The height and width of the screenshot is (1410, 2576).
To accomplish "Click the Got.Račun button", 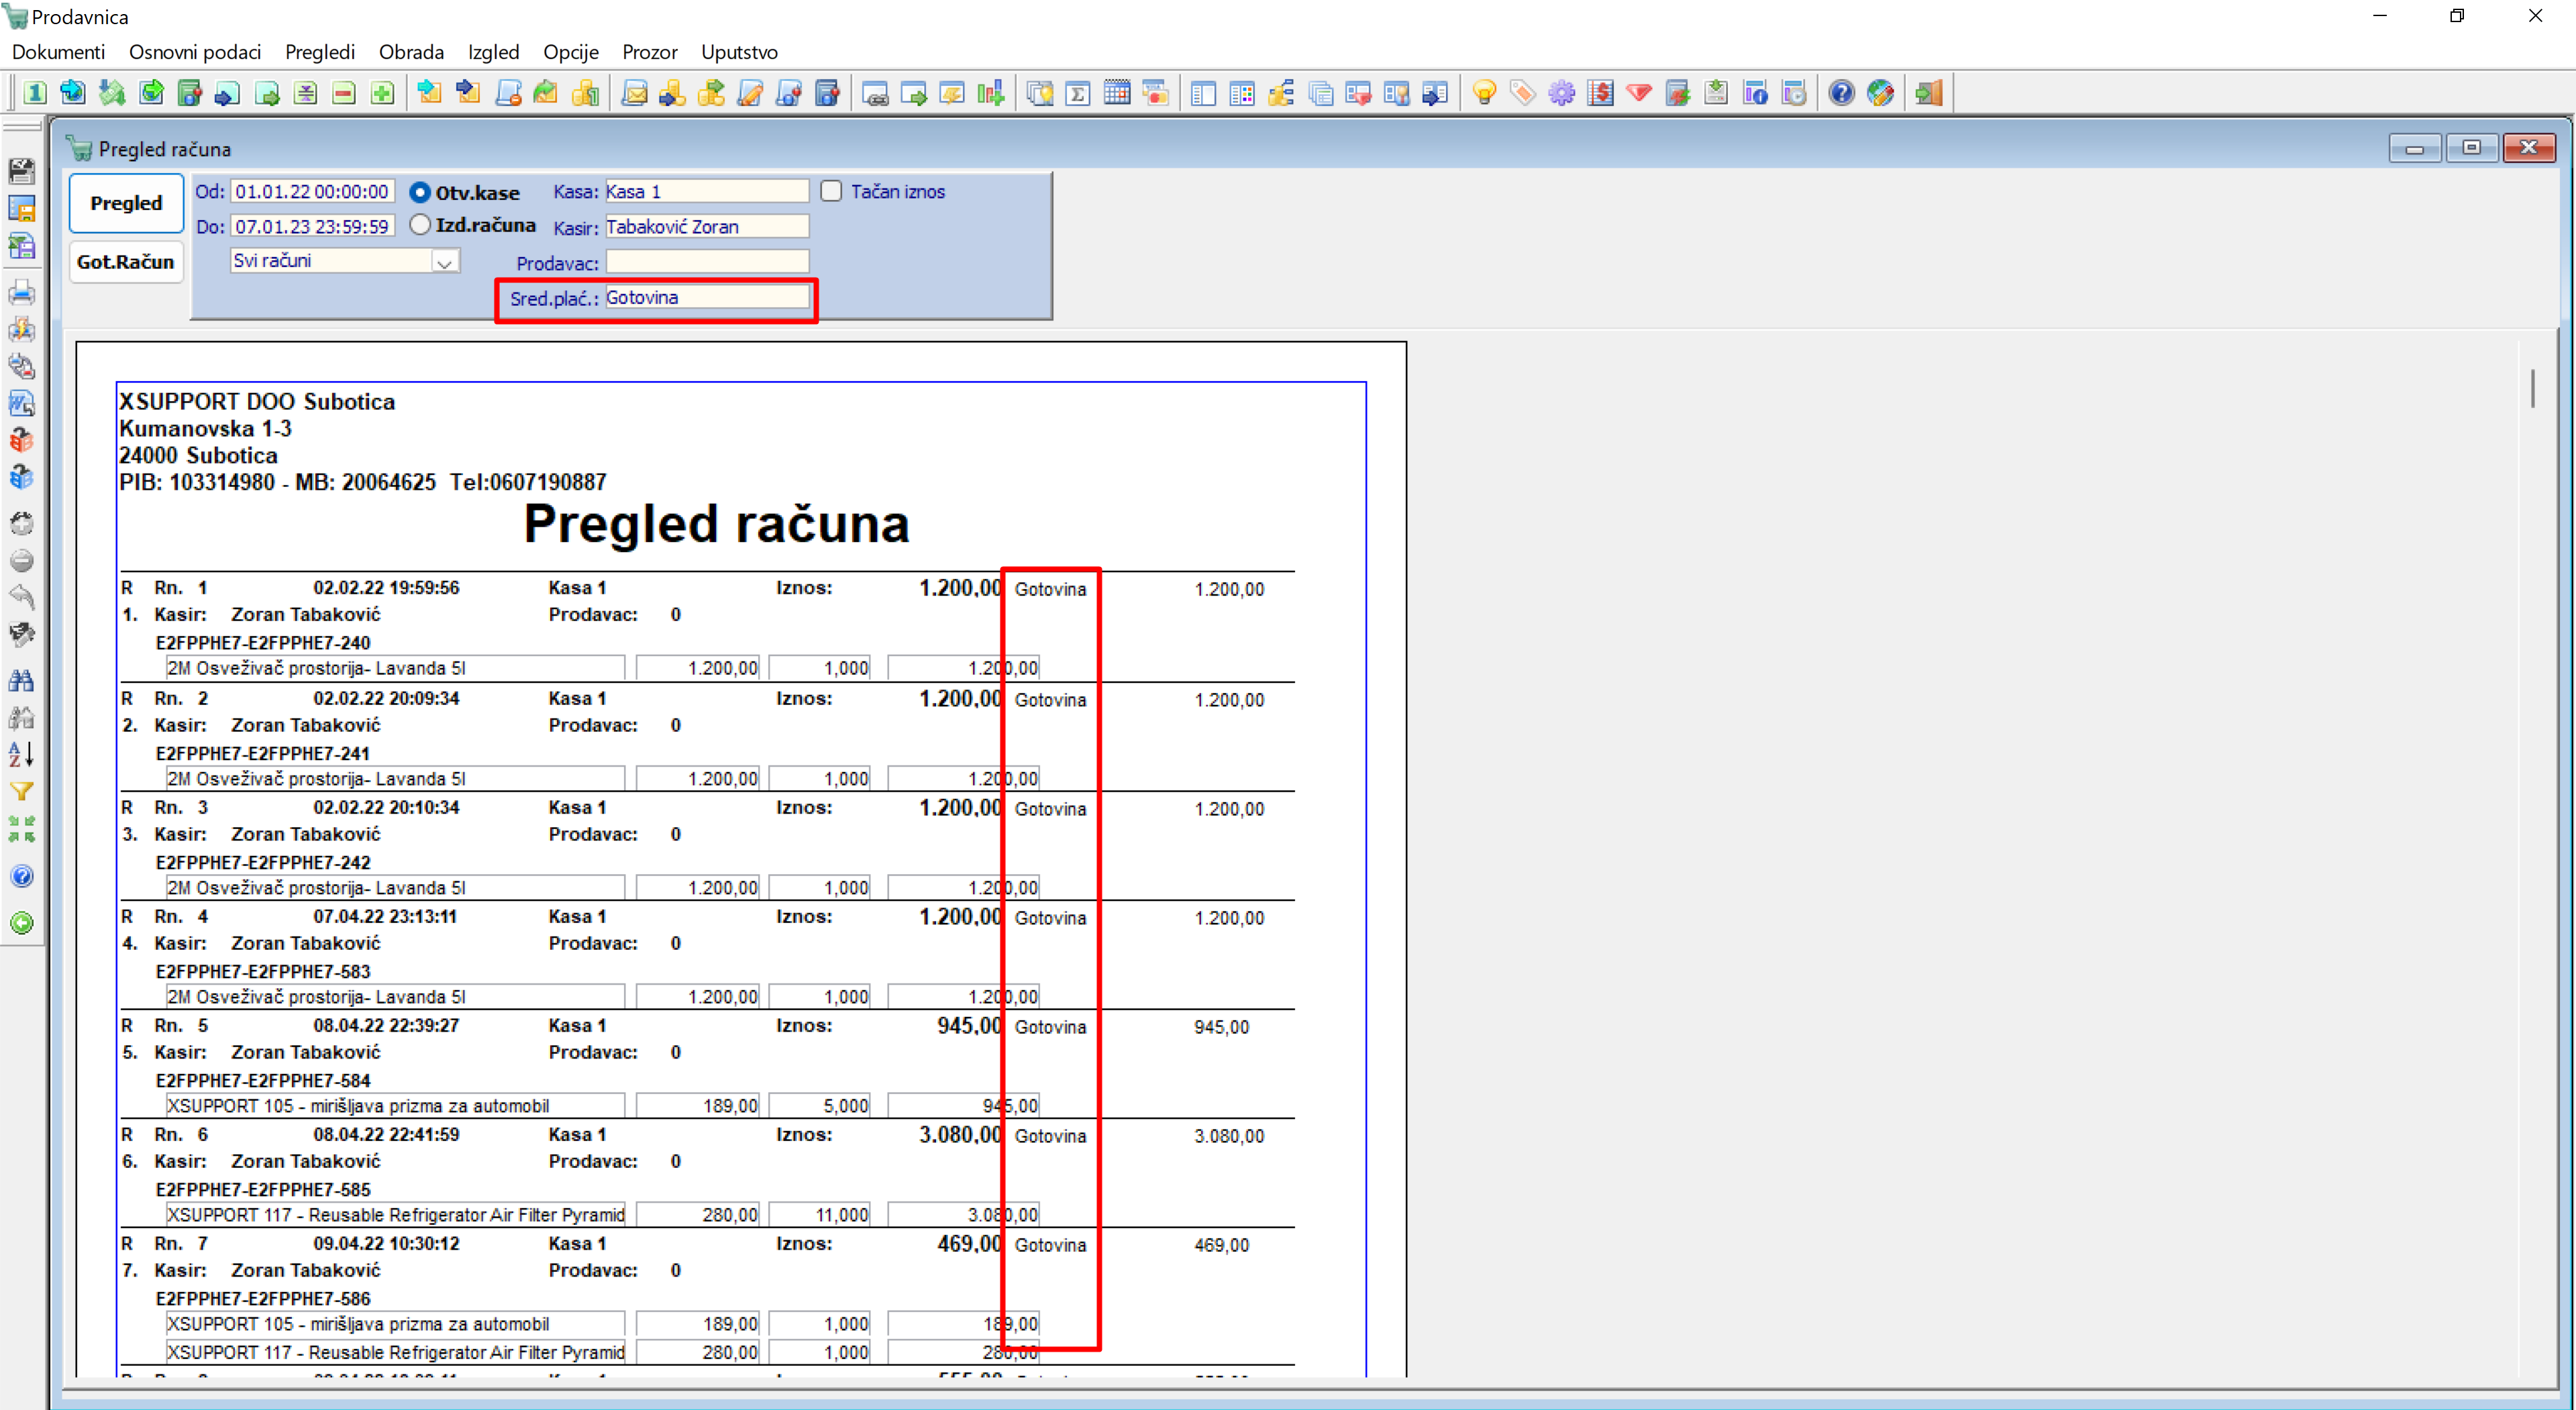I will tap(126, 262).
